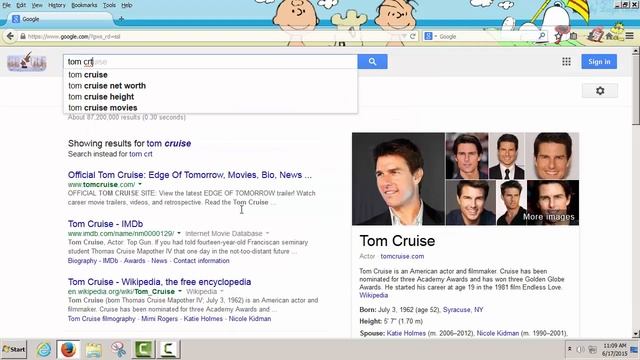Click the white Camtasia recorder taskbar icon
Viewport: 640px width, 360px height.
click(x=168, y=349)
